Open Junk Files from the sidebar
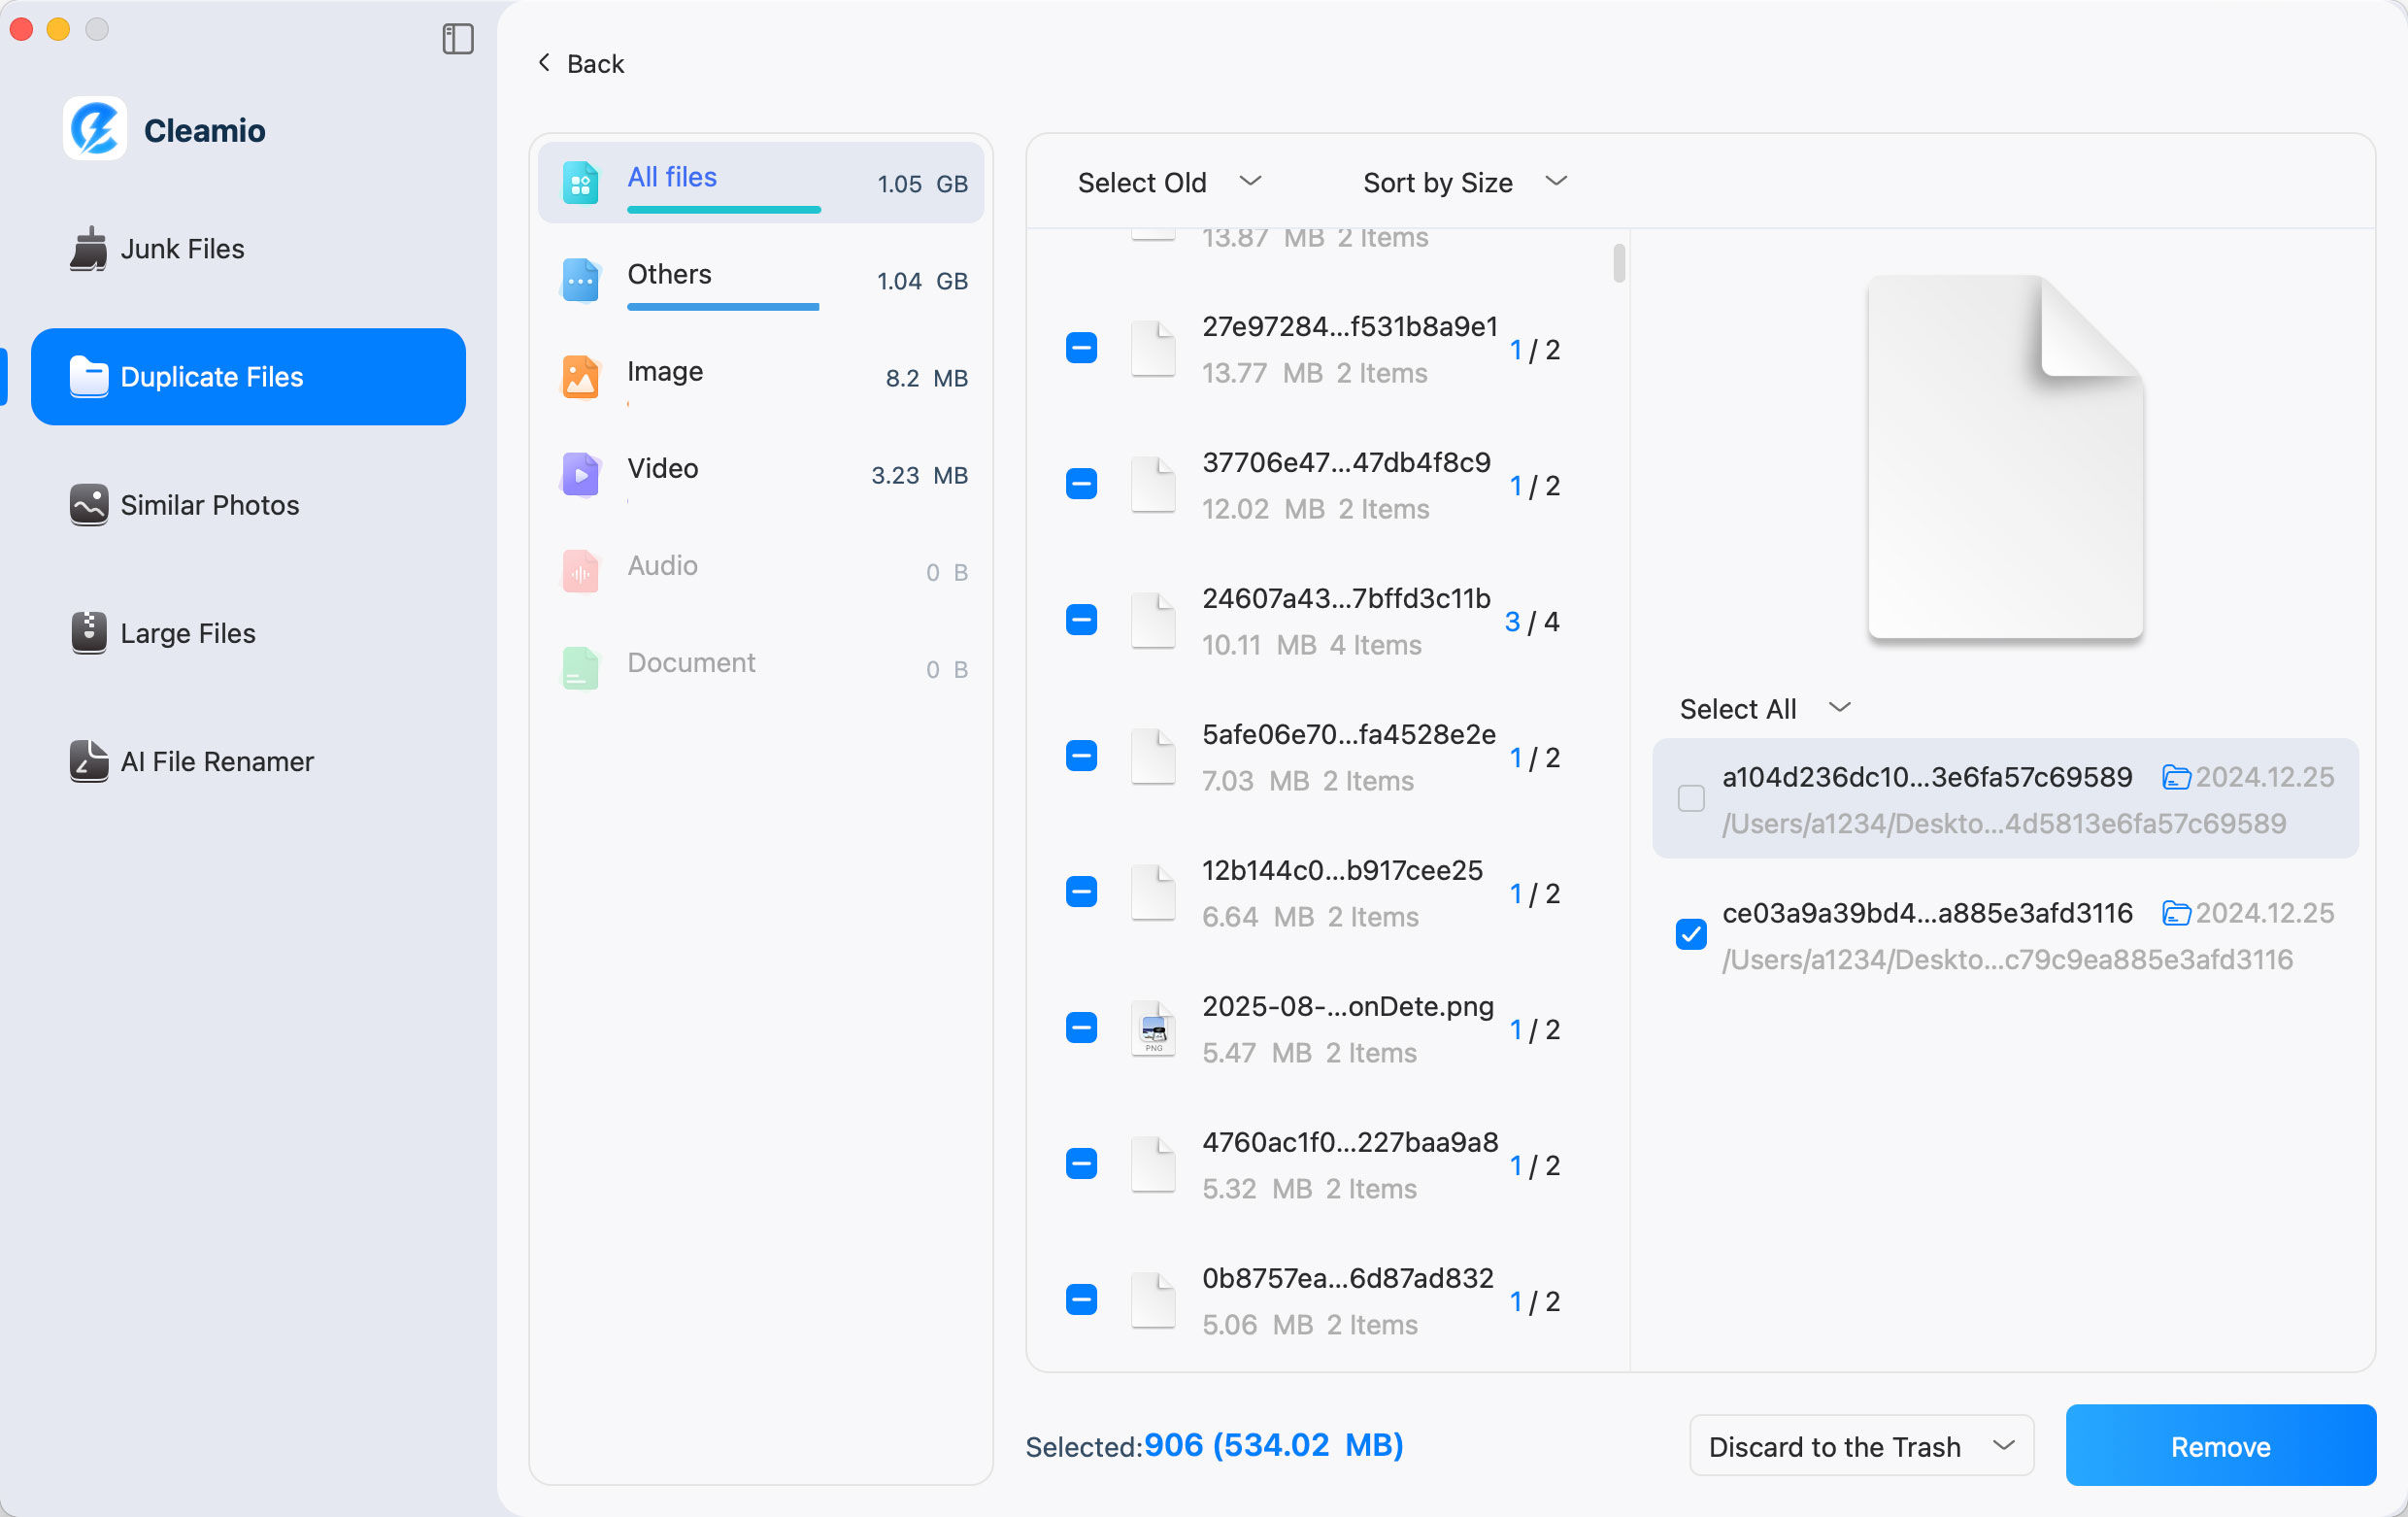 182,249
